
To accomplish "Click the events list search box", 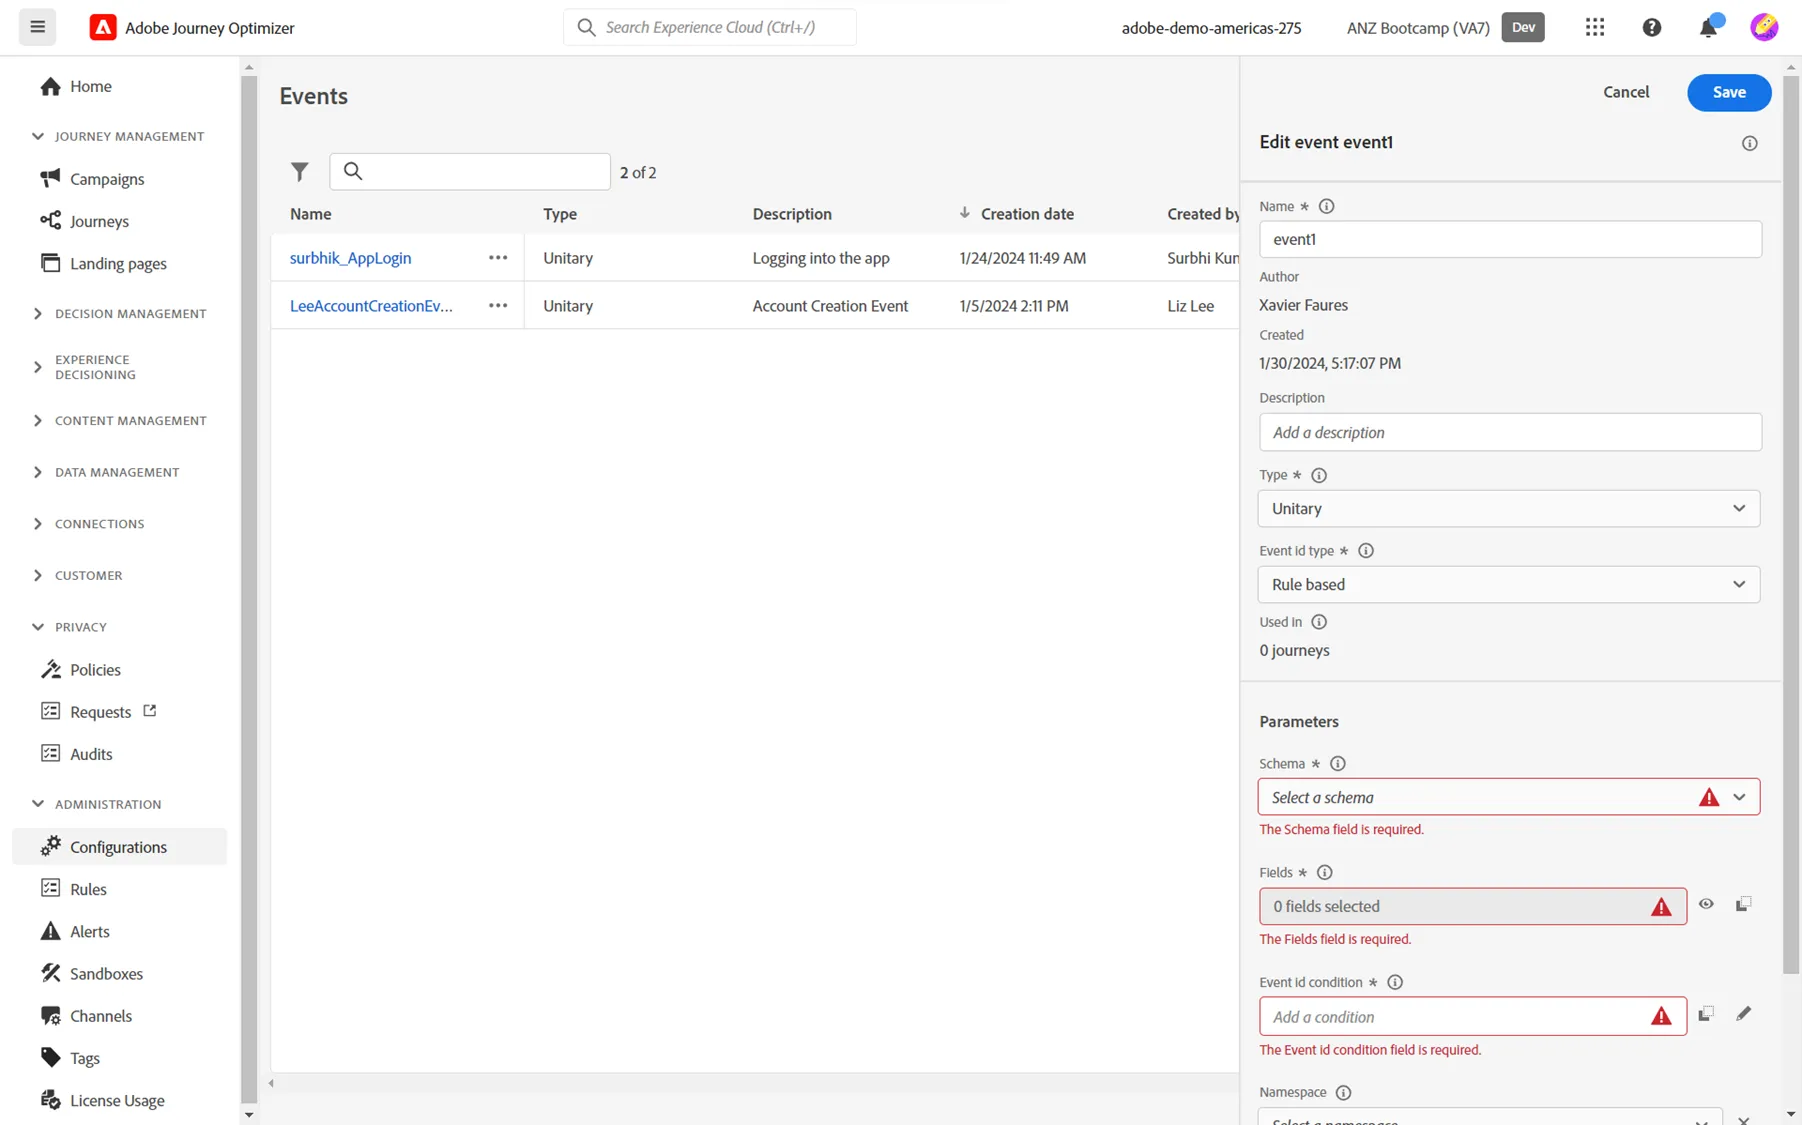I will [x=469, y=171].
